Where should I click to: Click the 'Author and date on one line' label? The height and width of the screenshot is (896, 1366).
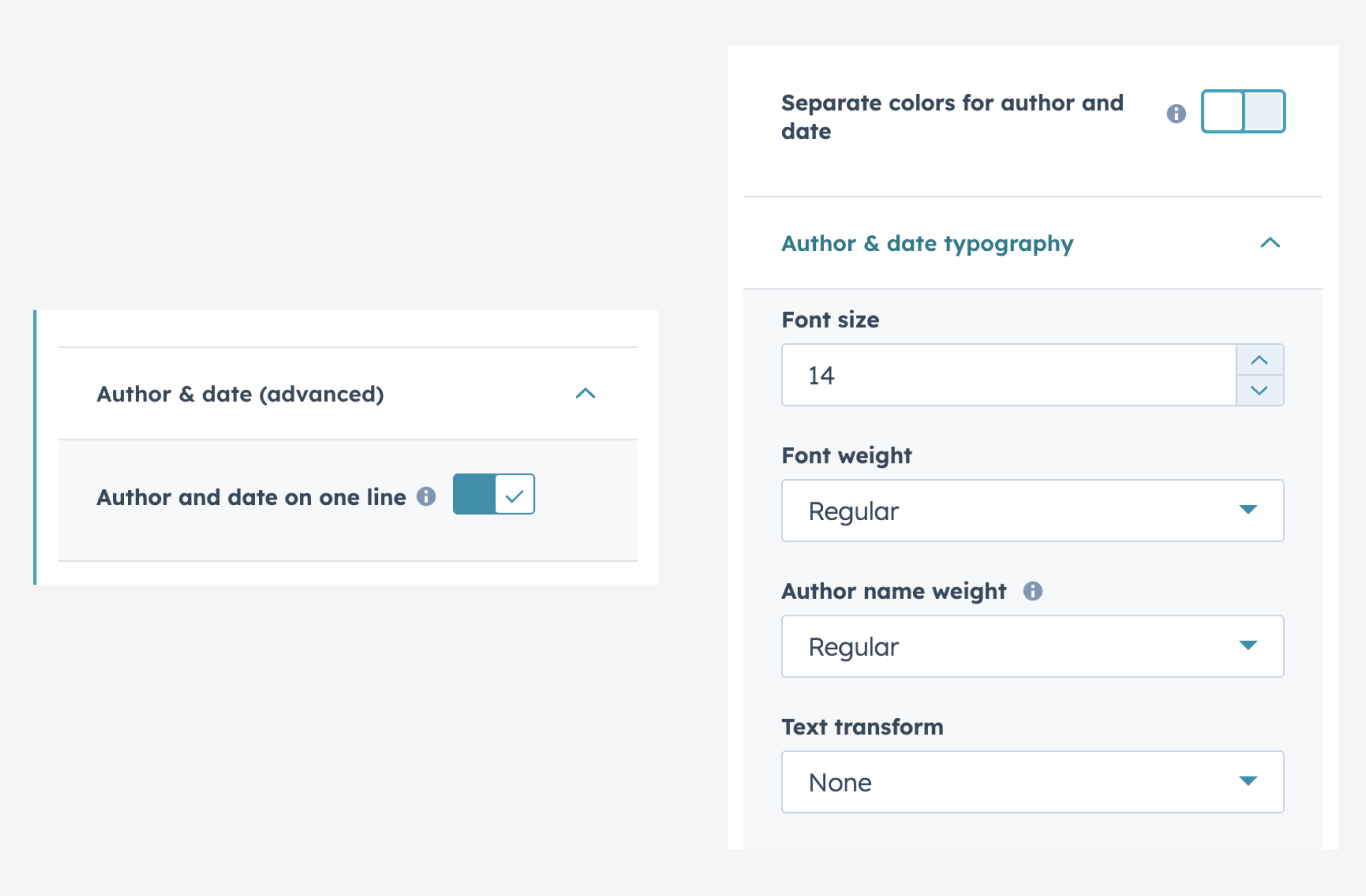251,496
